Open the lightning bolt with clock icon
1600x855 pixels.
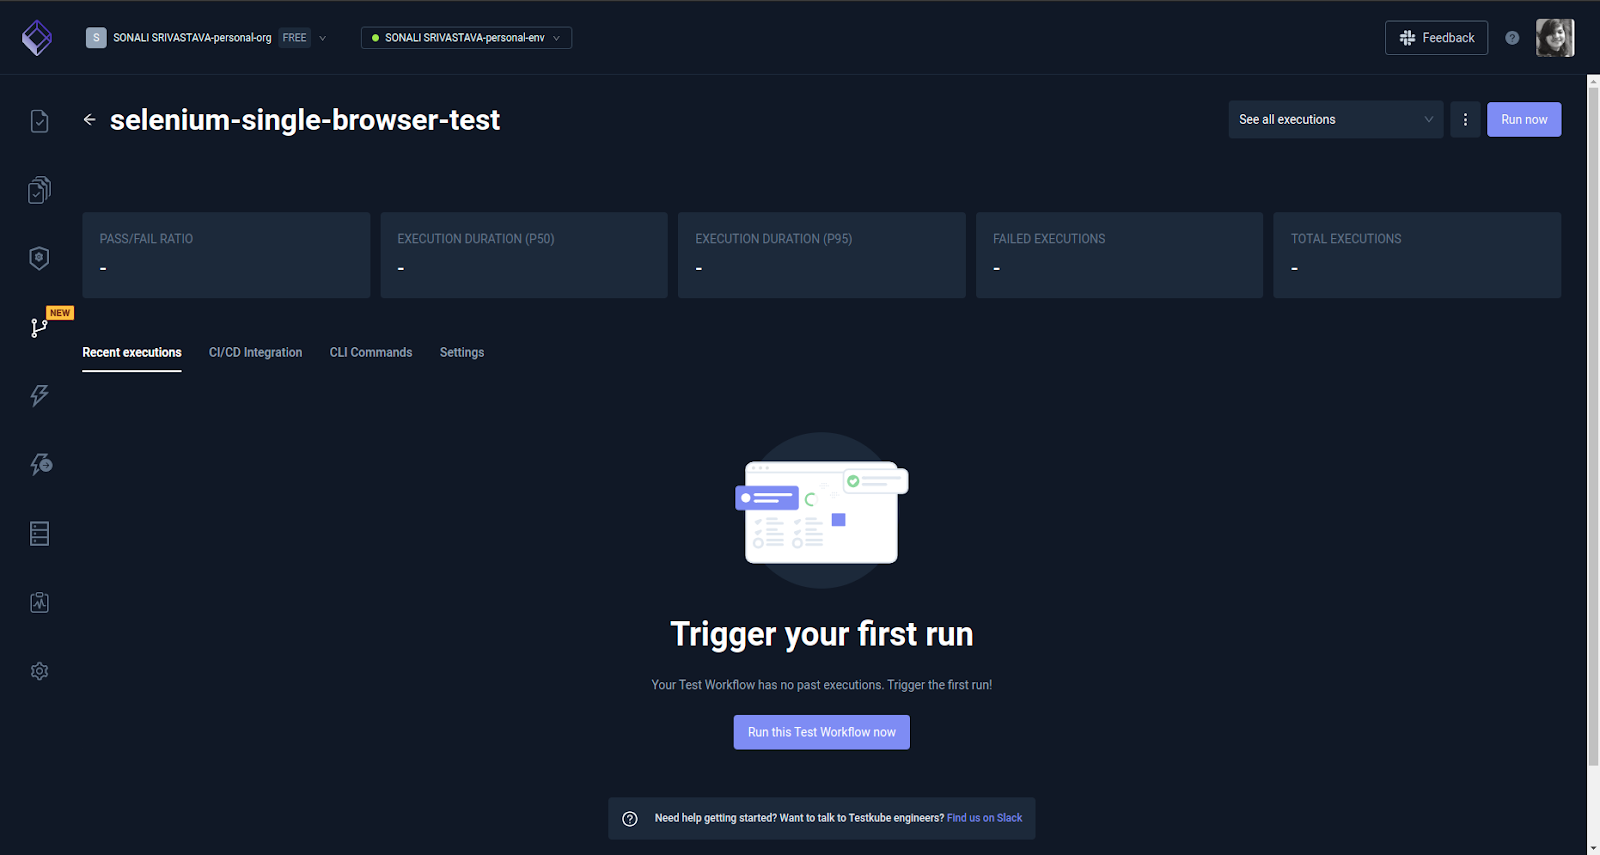[40, 464]
